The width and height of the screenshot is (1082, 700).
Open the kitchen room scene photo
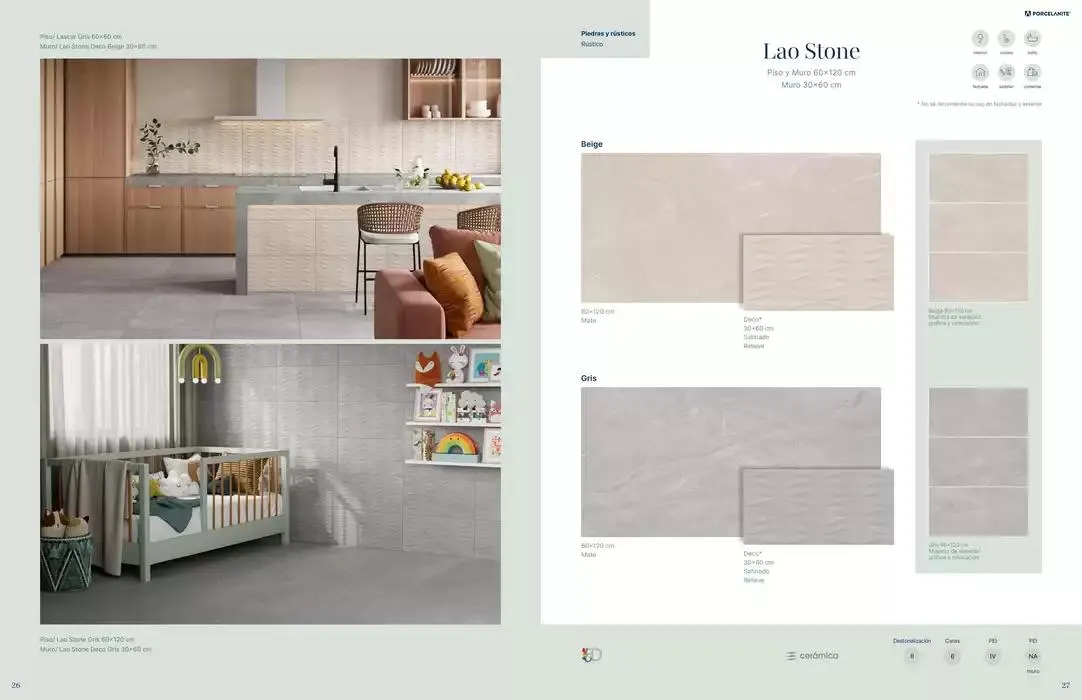(x=270, y=198)
